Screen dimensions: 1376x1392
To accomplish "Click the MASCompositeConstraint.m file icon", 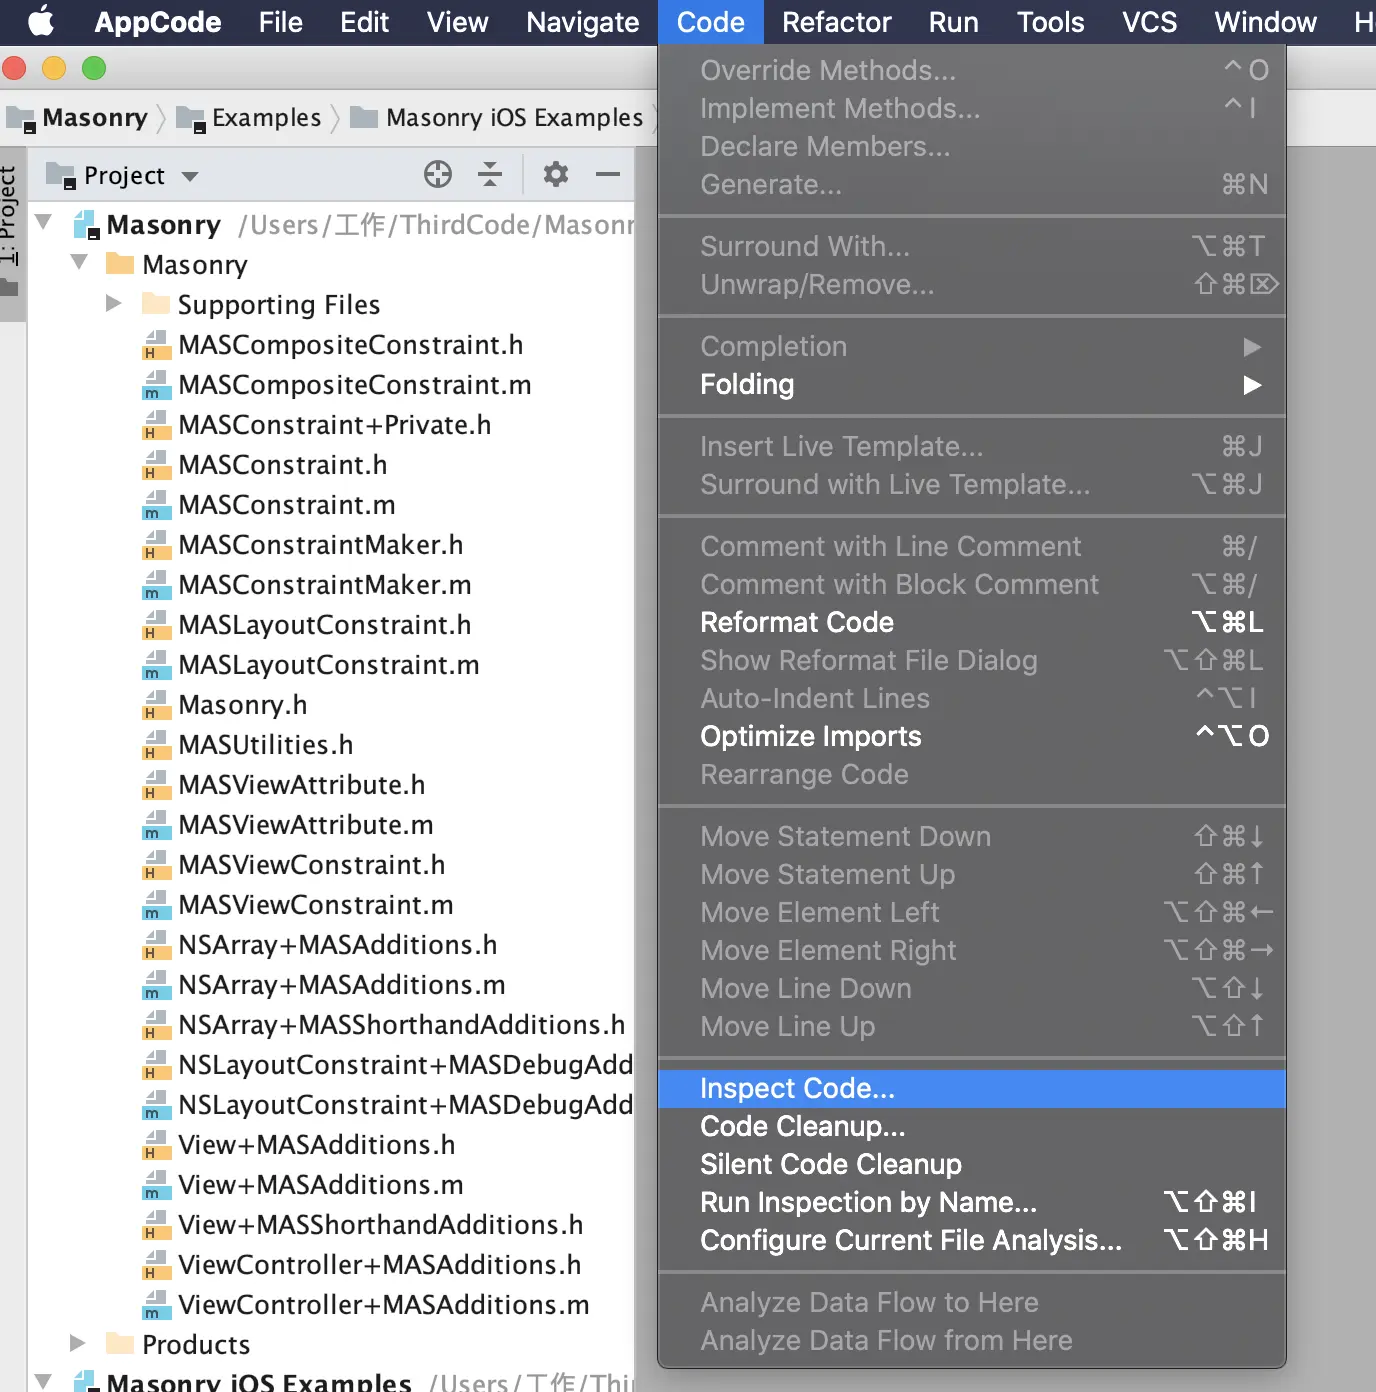I will pos(156,385).
